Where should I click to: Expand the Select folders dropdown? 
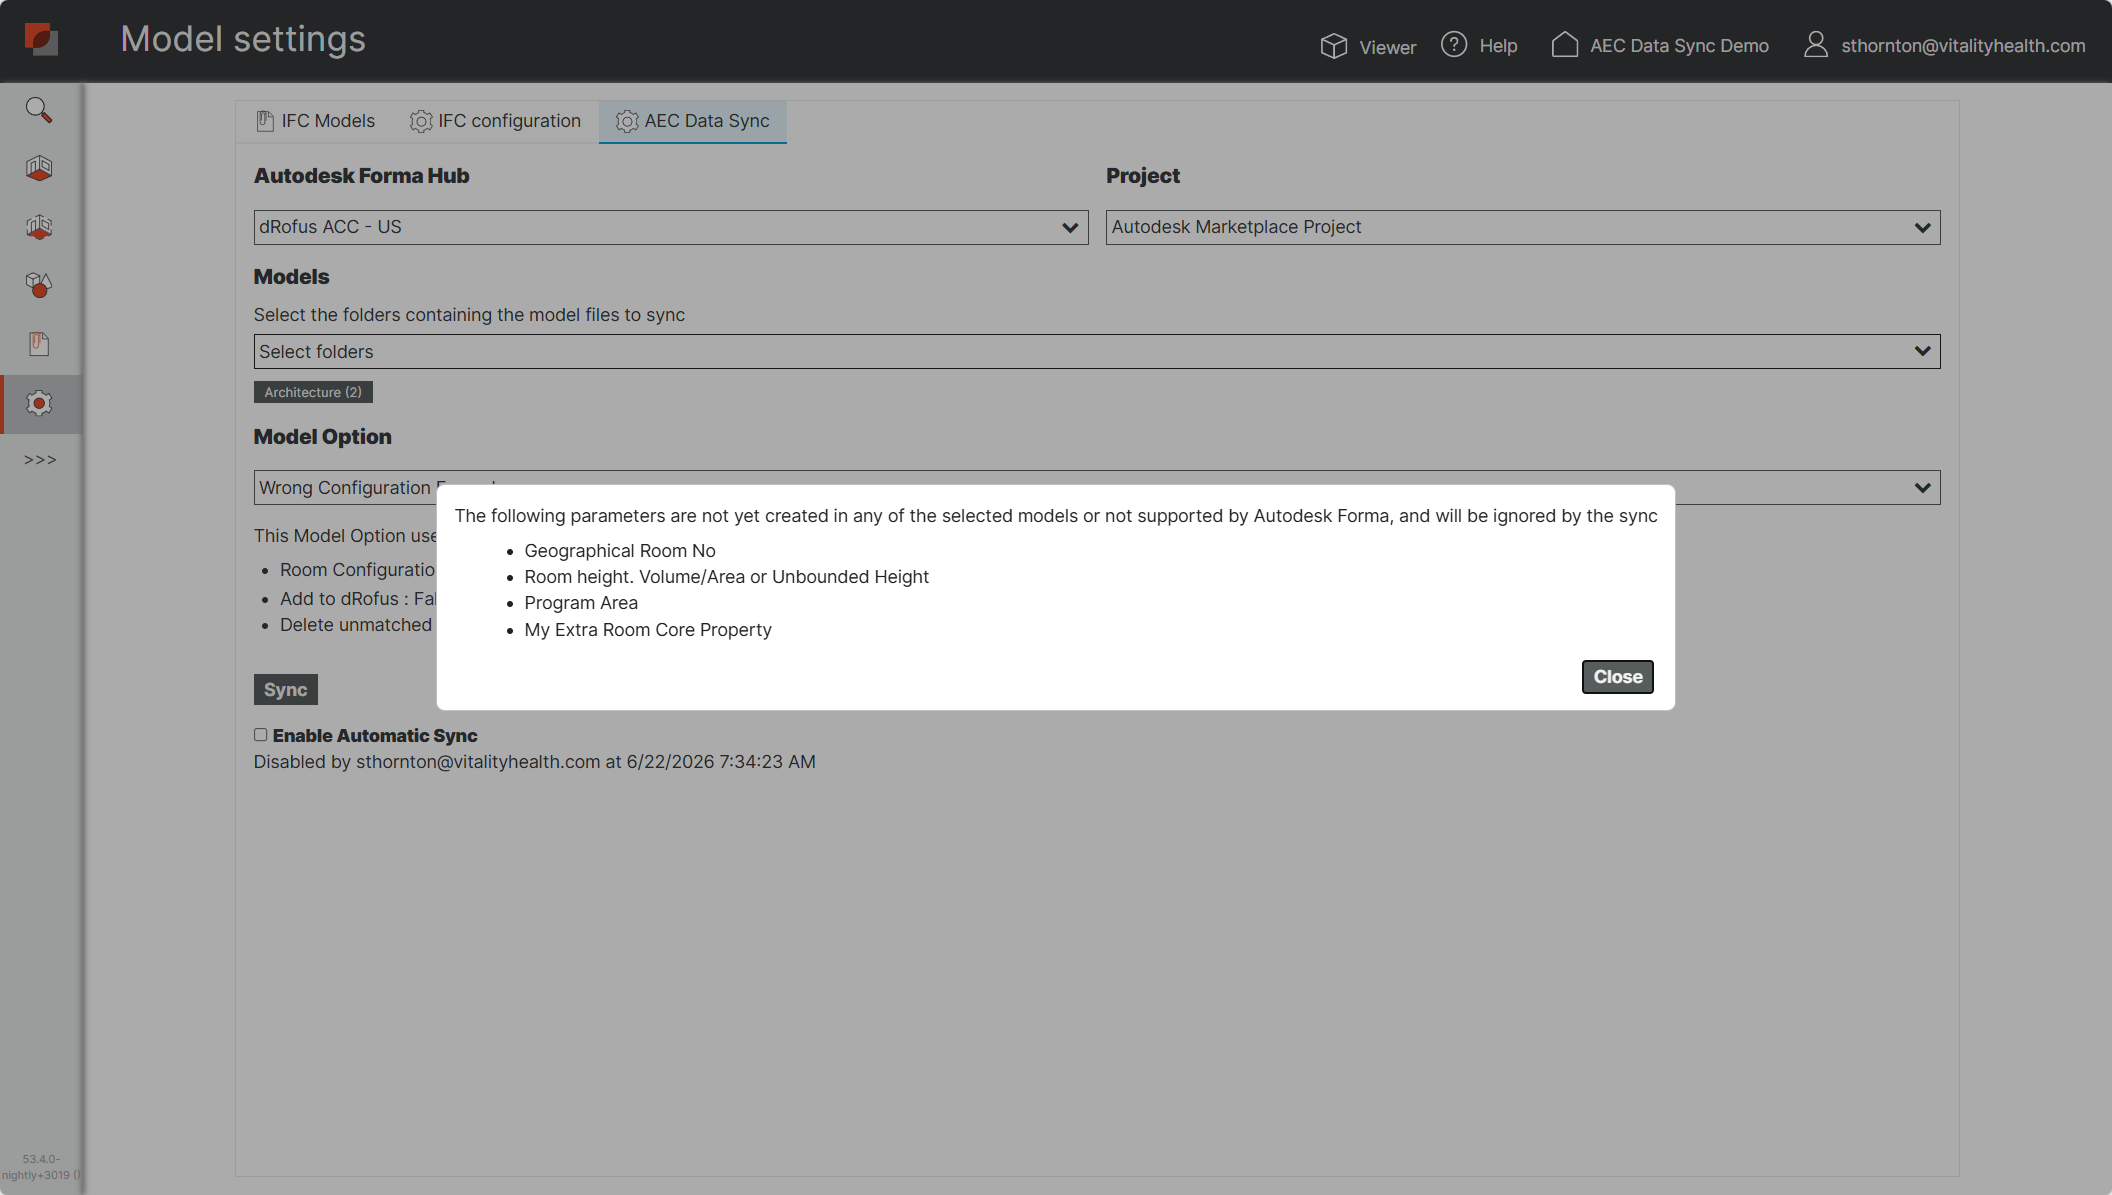(1097, 352)
